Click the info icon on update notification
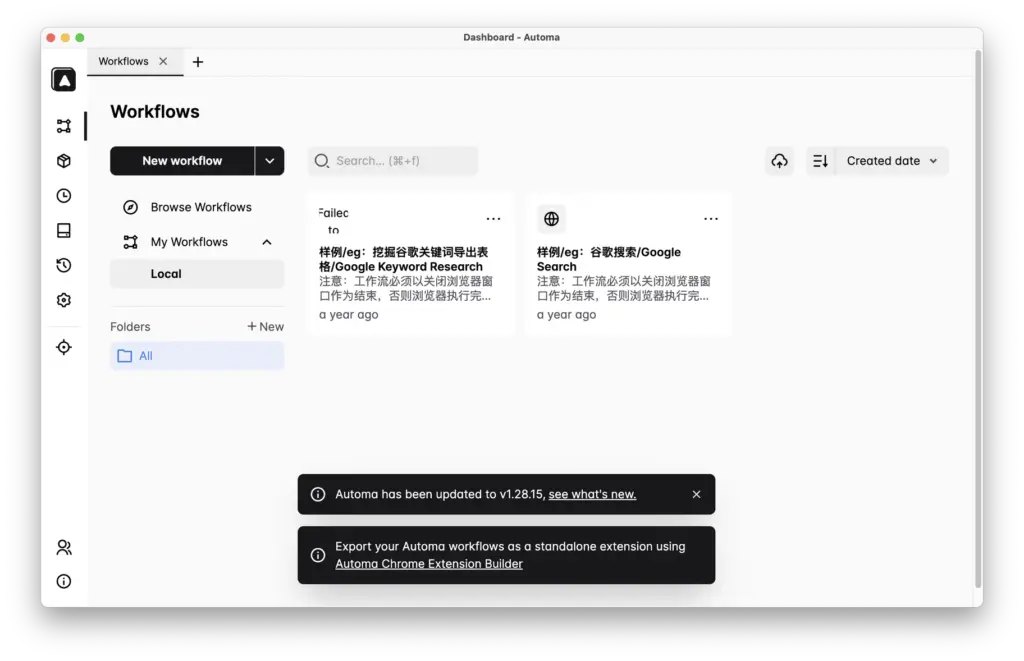1024x661 pixels. (x=318, y=494)
